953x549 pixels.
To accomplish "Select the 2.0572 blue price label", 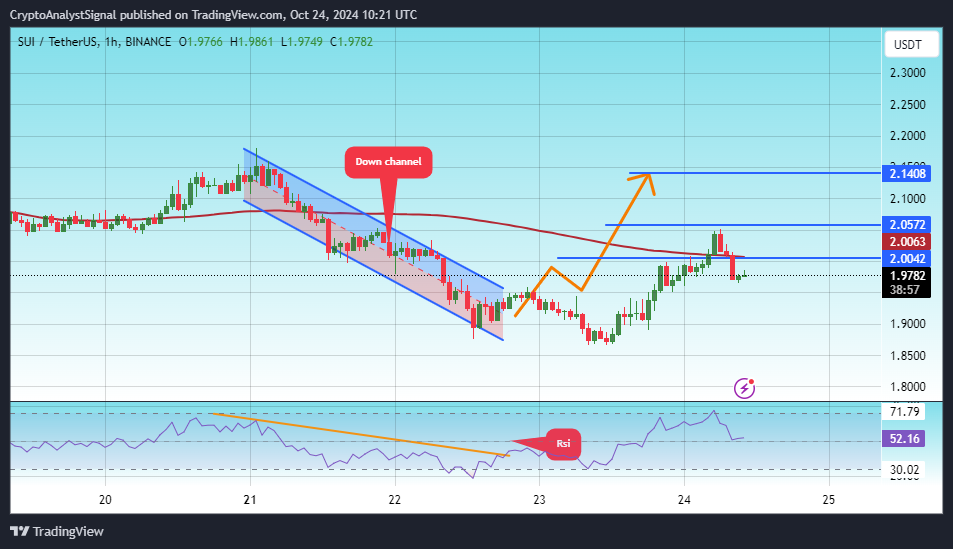I will [x=907, y=225].
